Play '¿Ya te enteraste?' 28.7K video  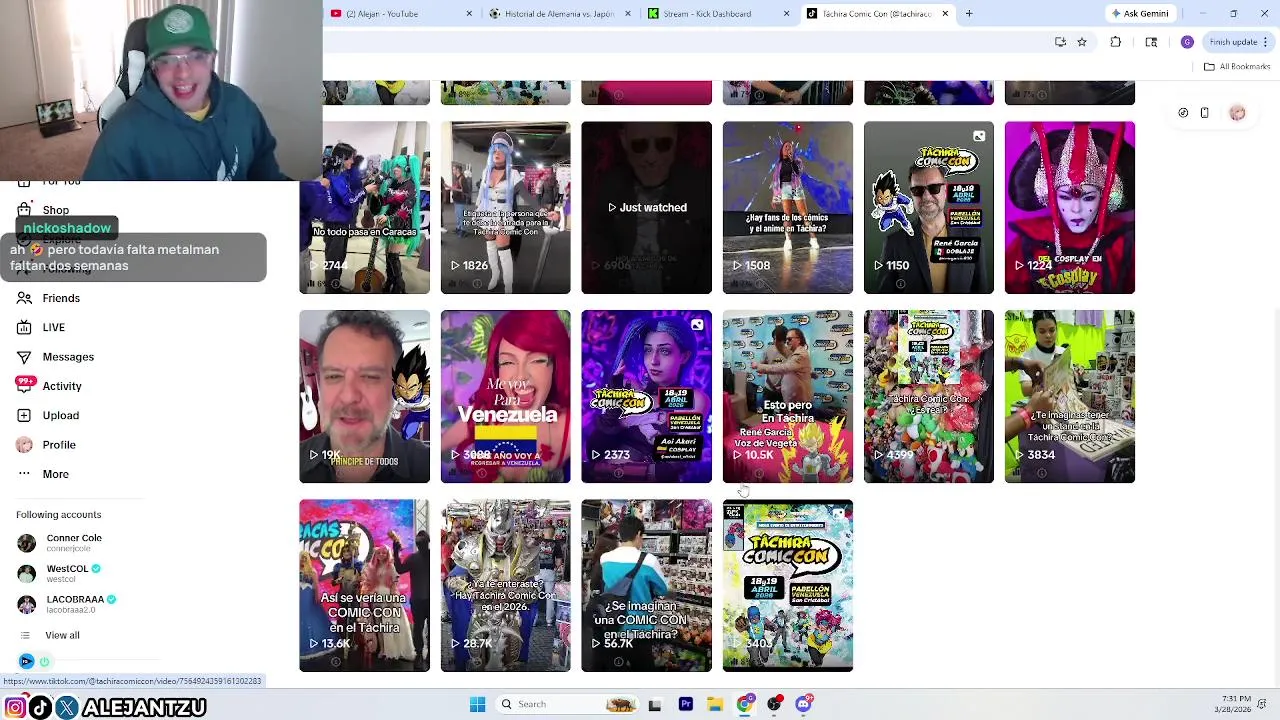(506, 586)
